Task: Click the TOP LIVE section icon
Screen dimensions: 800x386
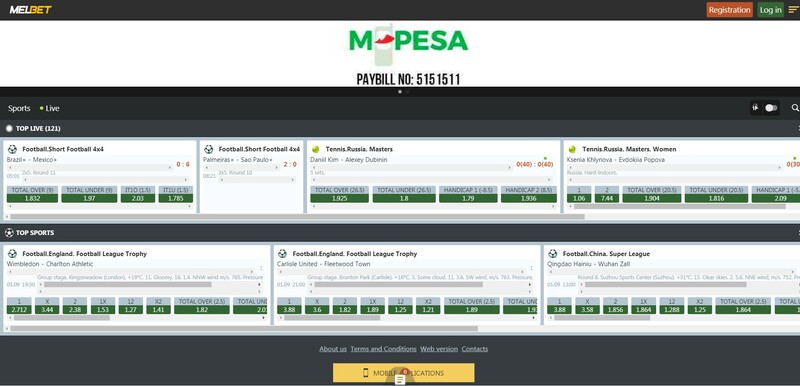Action: tap(9, 128)
